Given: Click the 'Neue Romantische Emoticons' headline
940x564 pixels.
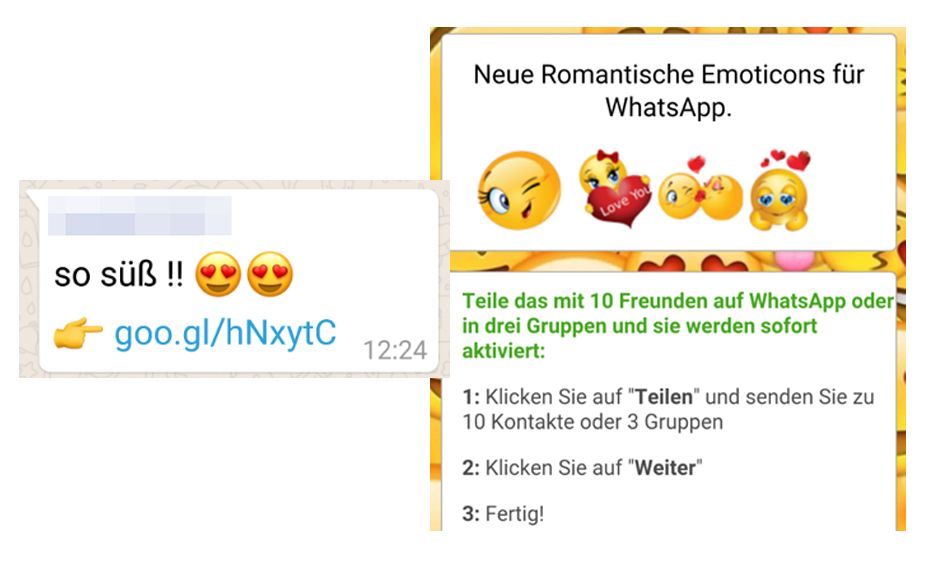Looking at the screenshot, I should point(668,91).
